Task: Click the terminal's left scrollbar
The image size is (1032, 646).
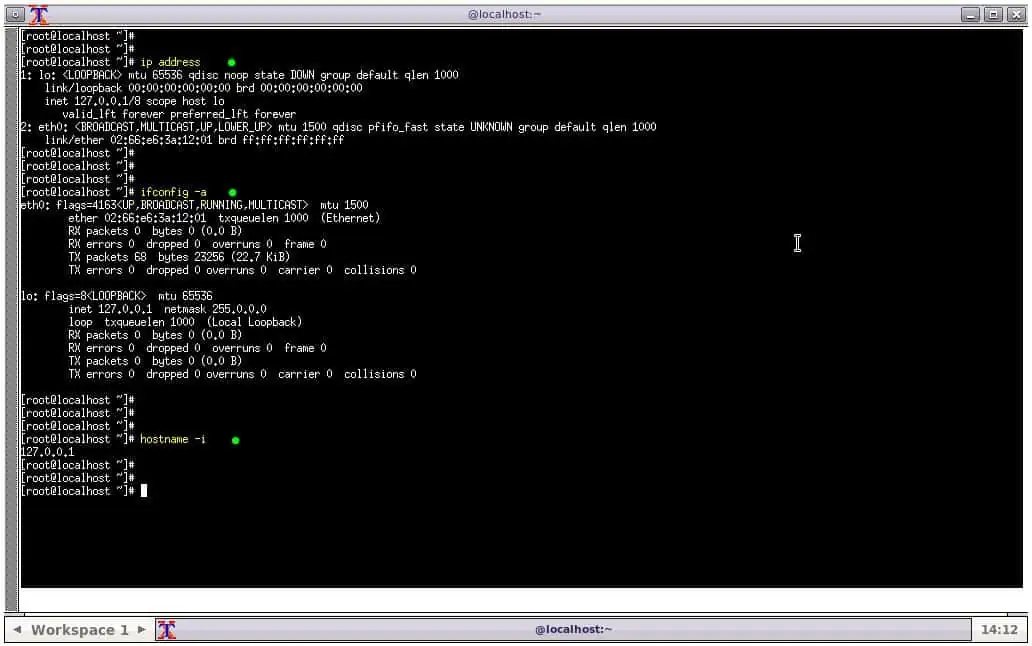Action: point(11,320)
